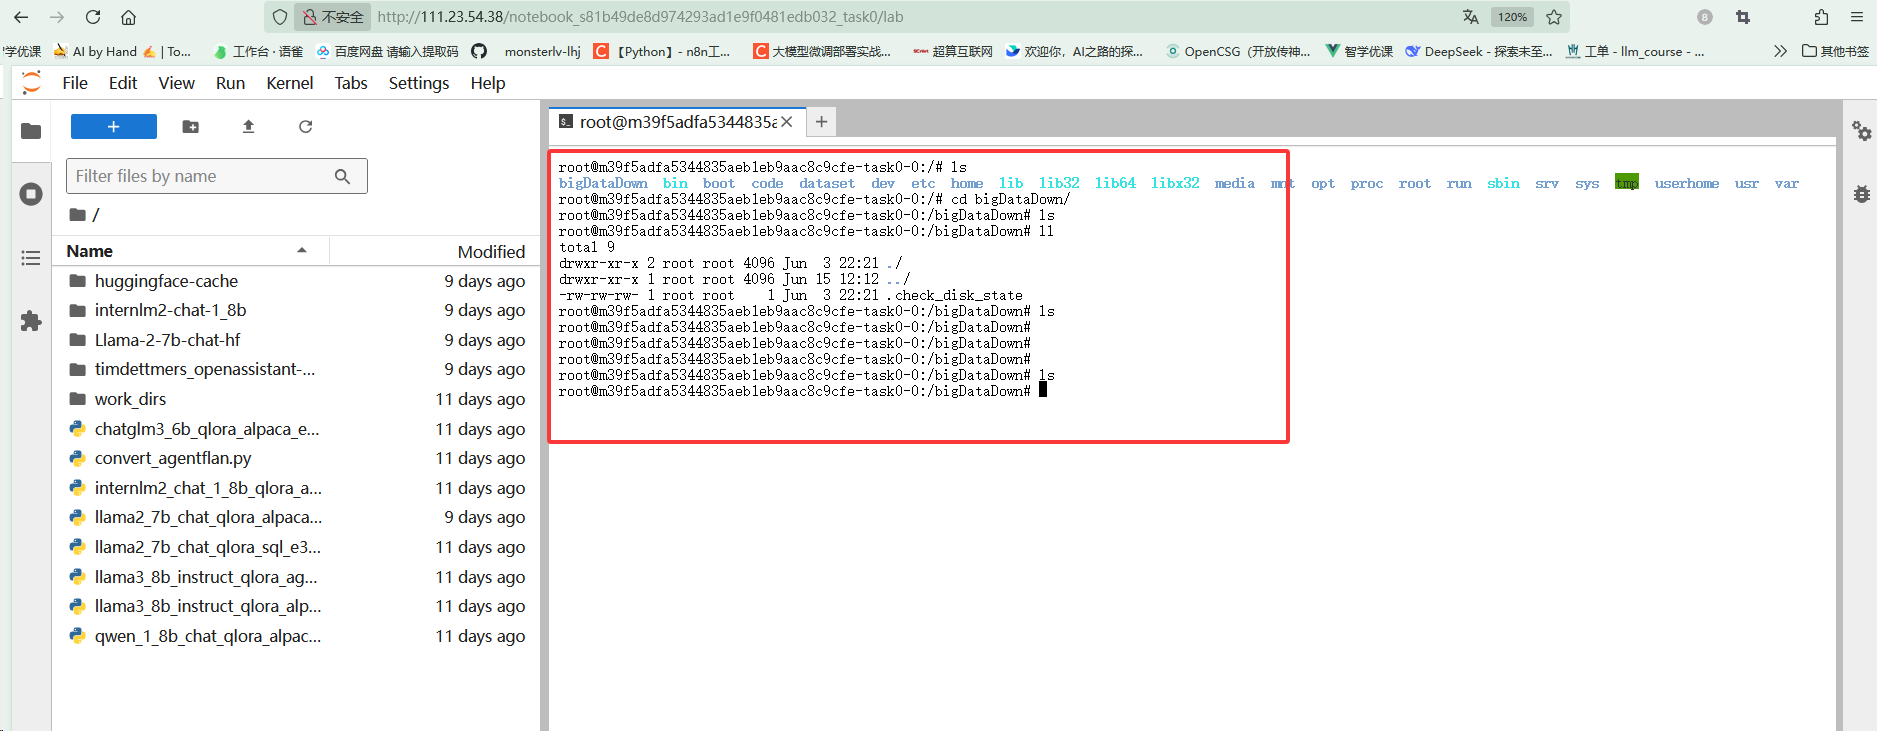Open the Property Inspector gears icon

[1861, 131]
